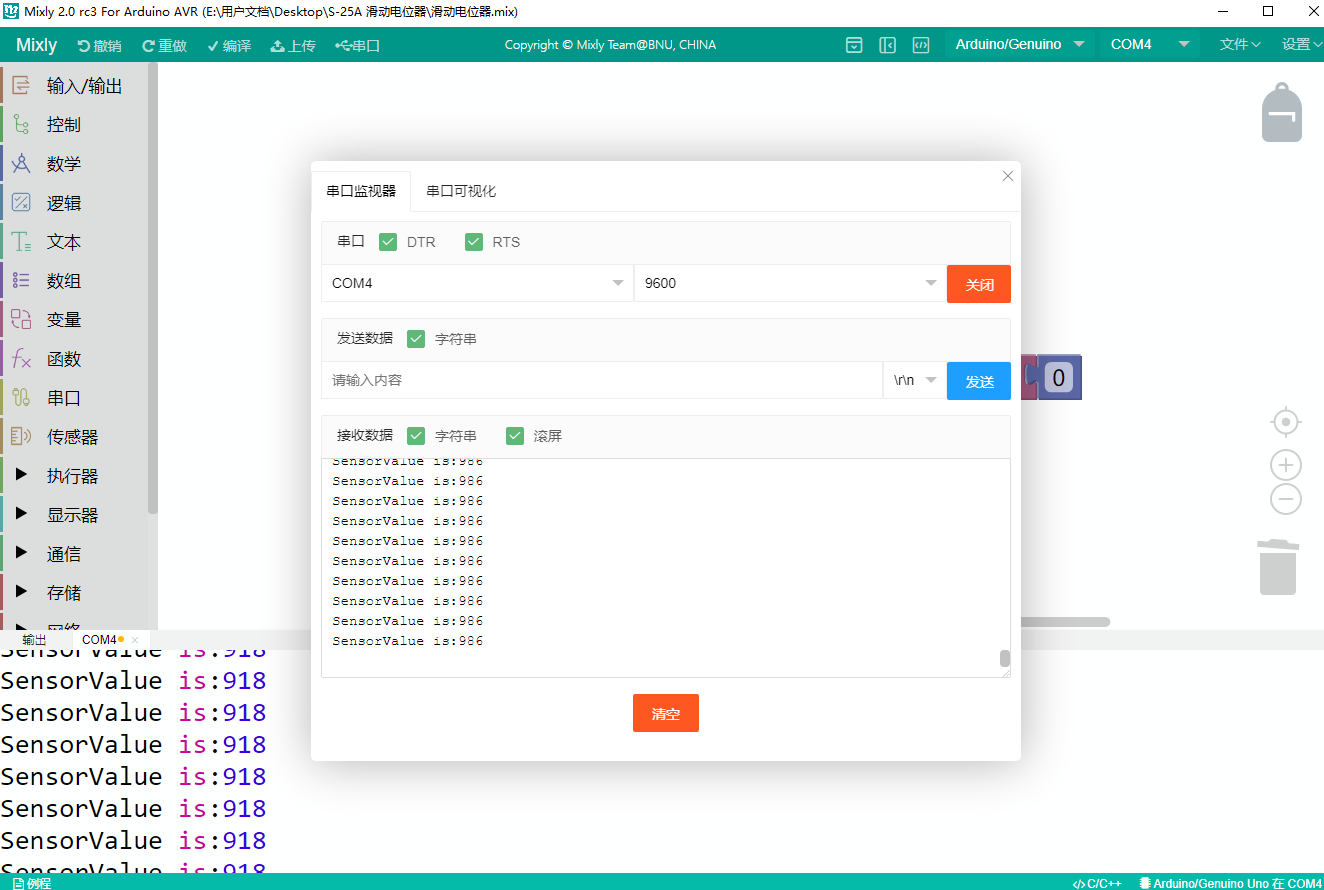Image resolution: width=1324 pixels, height=890 pixels.
Task: Switch to the 串口可视化 tab
Action: 461,191
